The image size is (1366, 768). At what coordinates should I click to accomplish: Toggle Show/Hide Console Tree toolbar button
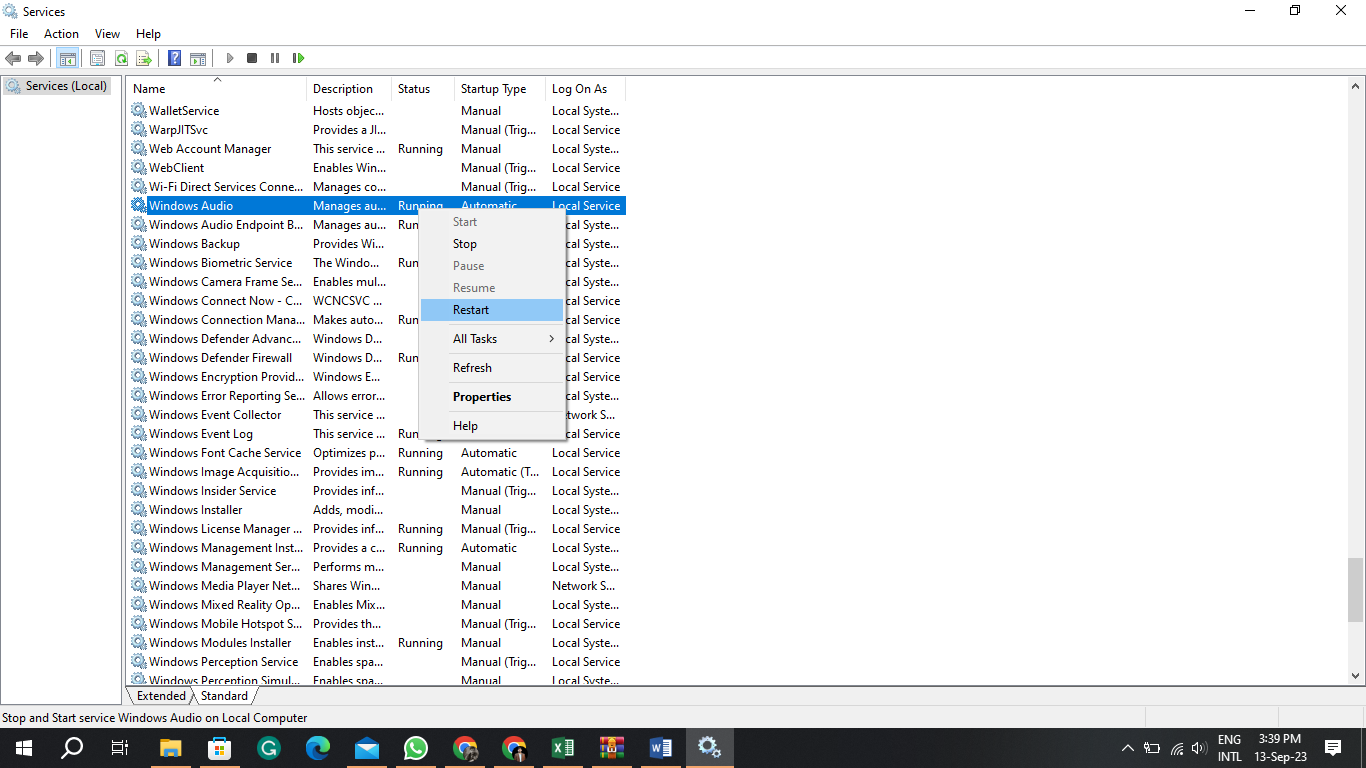(68, 58)
